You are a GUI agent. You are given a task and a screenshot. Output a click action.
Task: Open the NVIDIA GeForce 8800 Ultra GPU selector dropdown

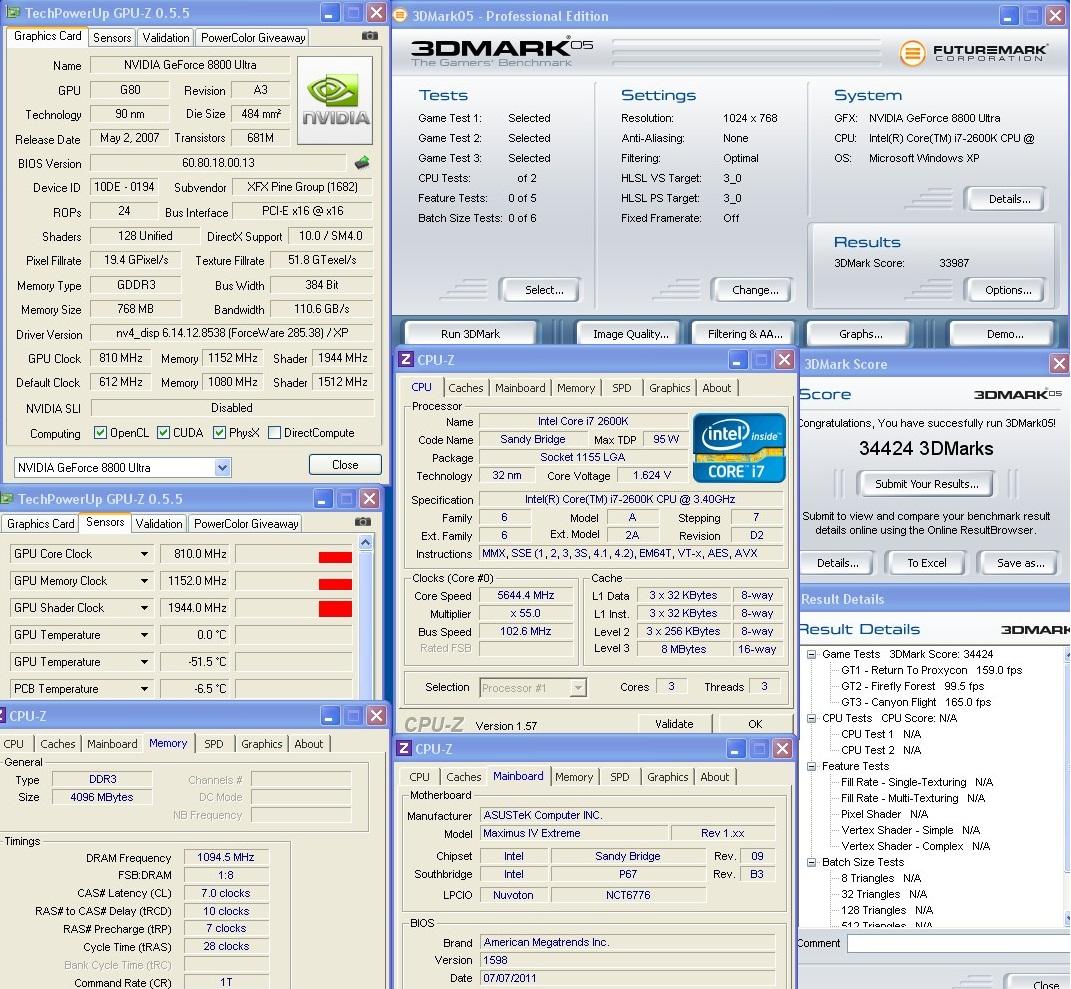[222, 467]
